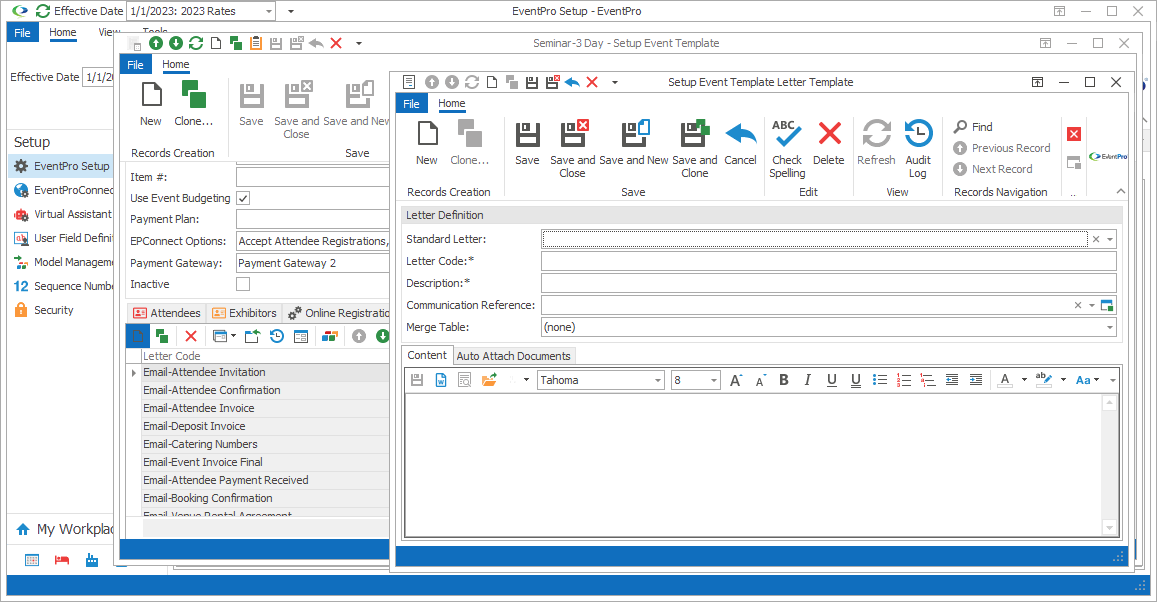Go to Next Record
Screen dimensions: 1157x602
(992, 169)
